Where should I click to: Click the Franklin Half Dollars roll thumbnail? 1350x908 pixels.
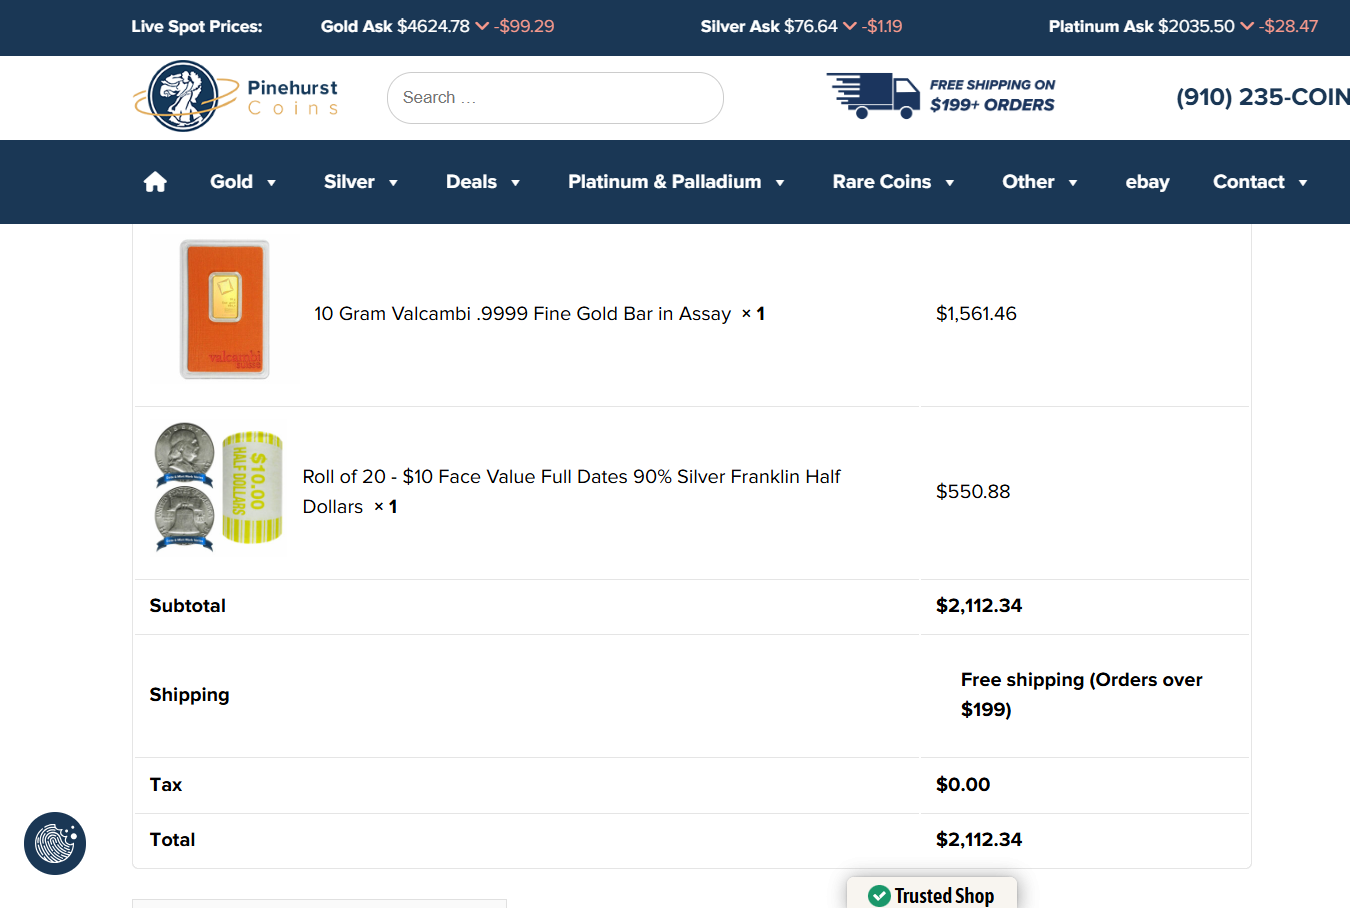219,487
